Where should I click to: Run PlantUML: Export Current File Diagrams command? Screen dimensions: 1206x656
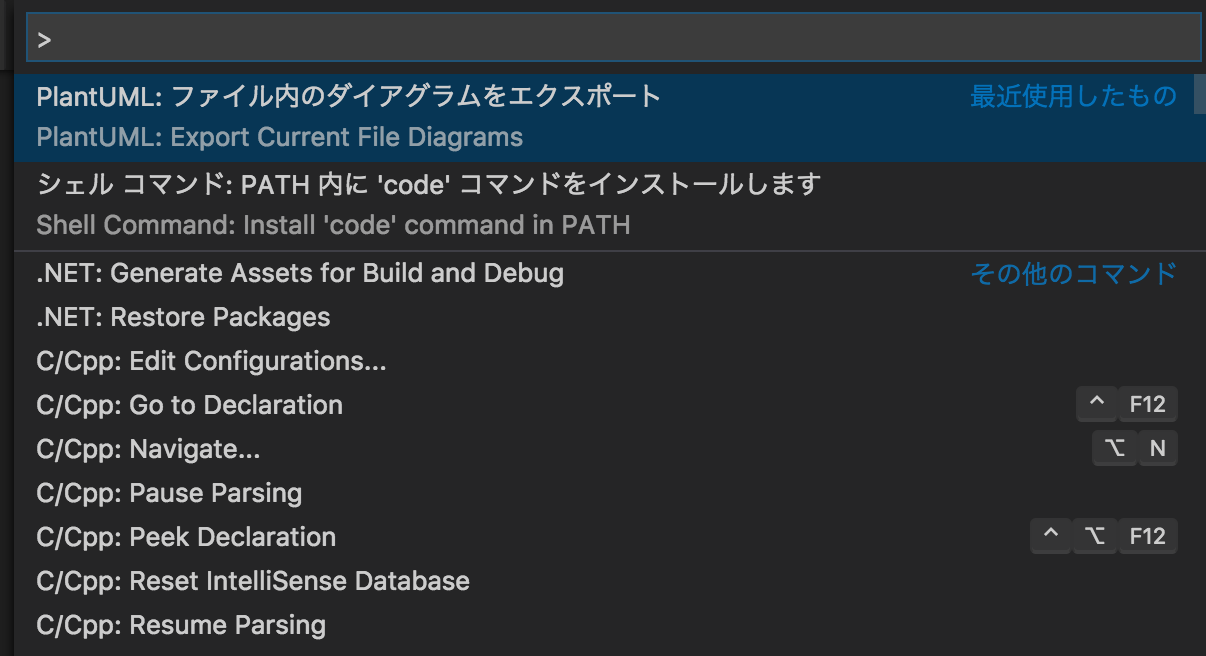click(603, 118)
